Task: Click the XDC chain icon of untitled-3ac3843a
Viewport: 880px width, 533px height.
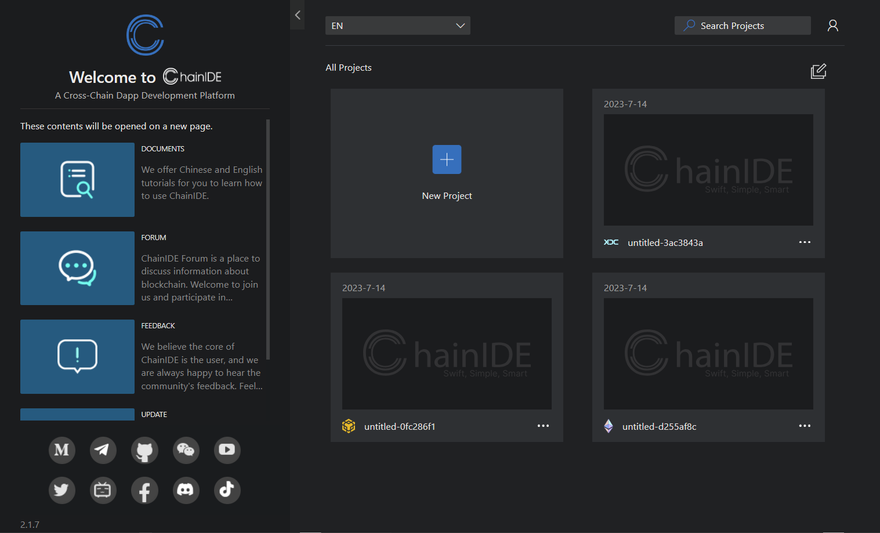Action: (x=611, y=242)
